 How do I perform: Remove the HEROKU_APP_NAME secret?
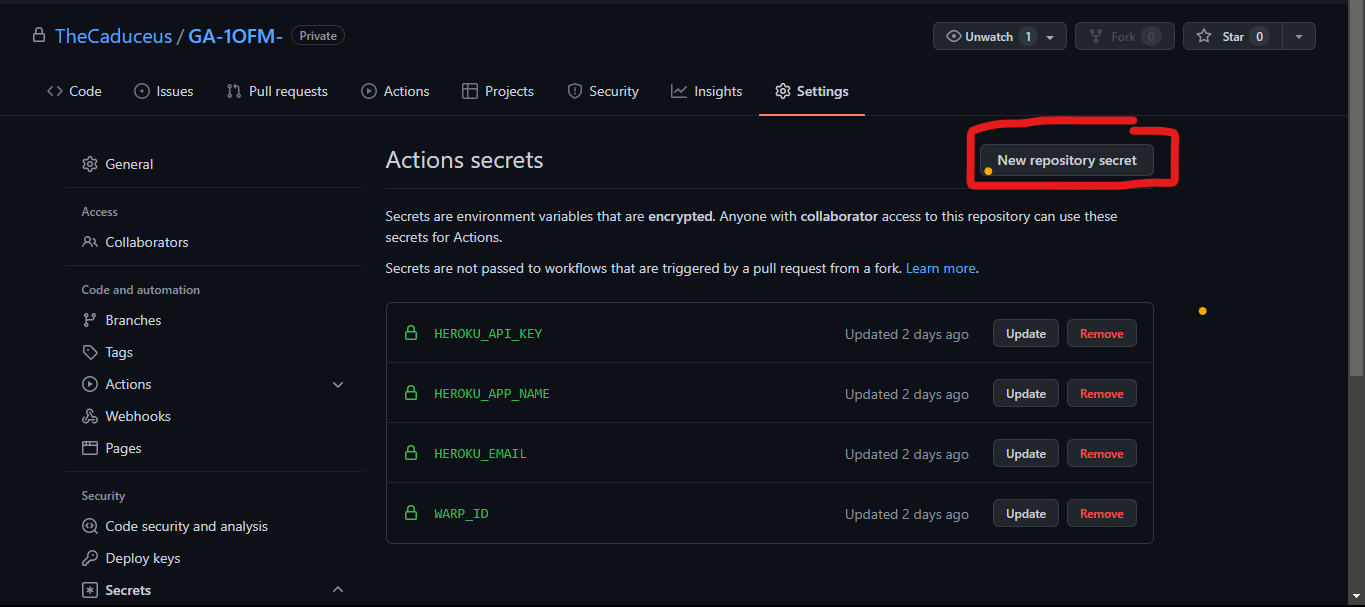pyautogui.click(x=1101, y=393)
